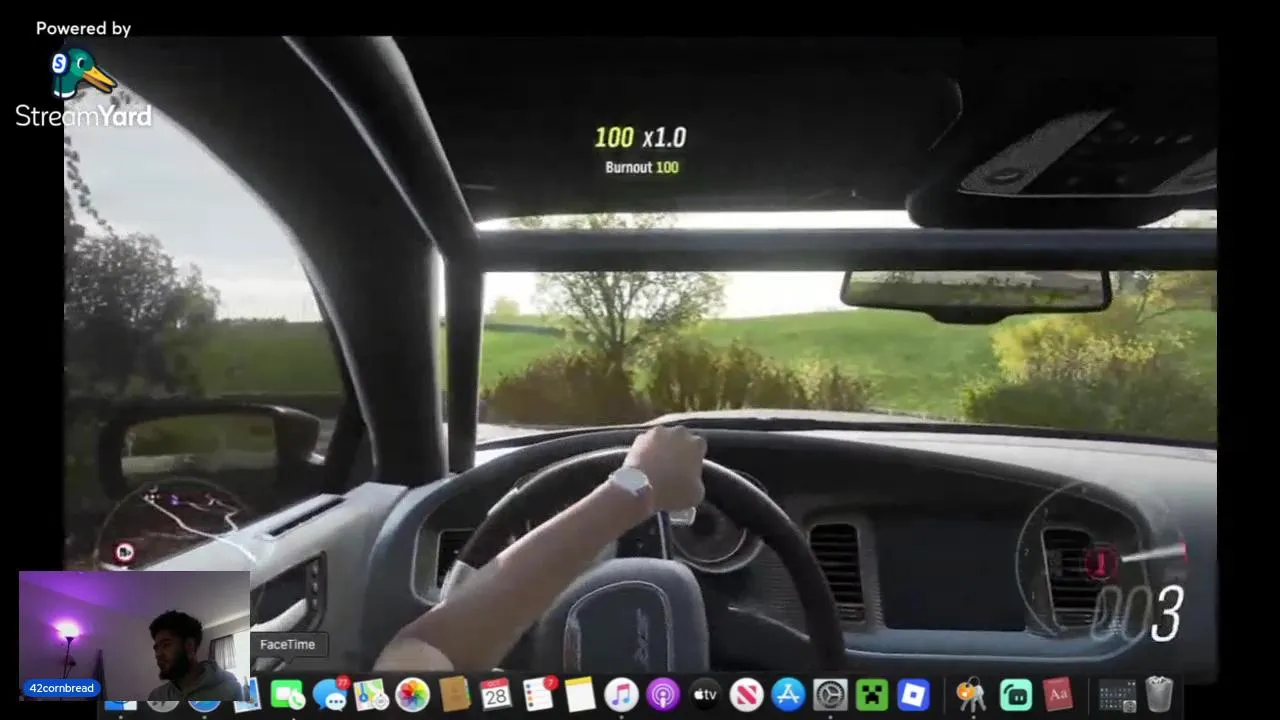Viewport: 1280px width, 720px height.
Task: Open the Trash in the dock
Action: (1159, 694)
